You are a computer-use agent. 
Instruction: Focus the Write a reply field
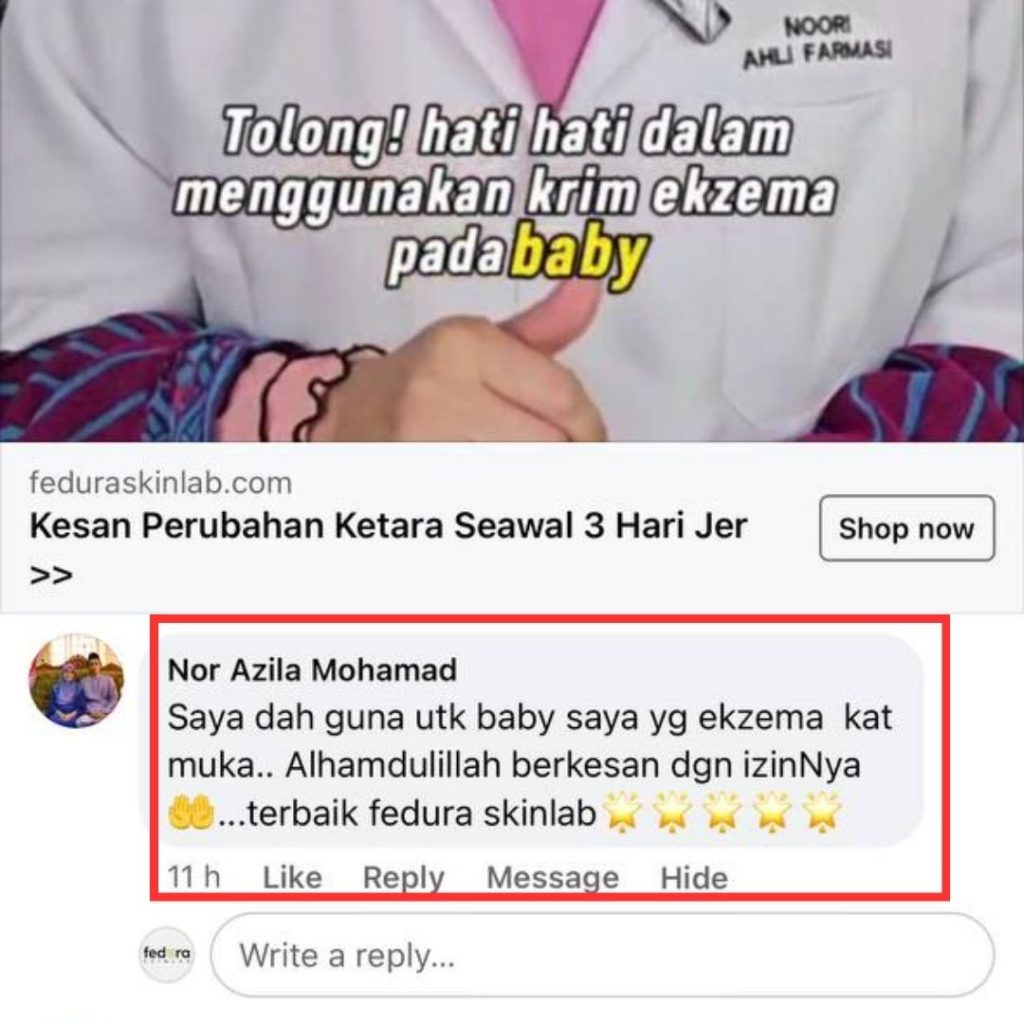click(x=602, y=955)
